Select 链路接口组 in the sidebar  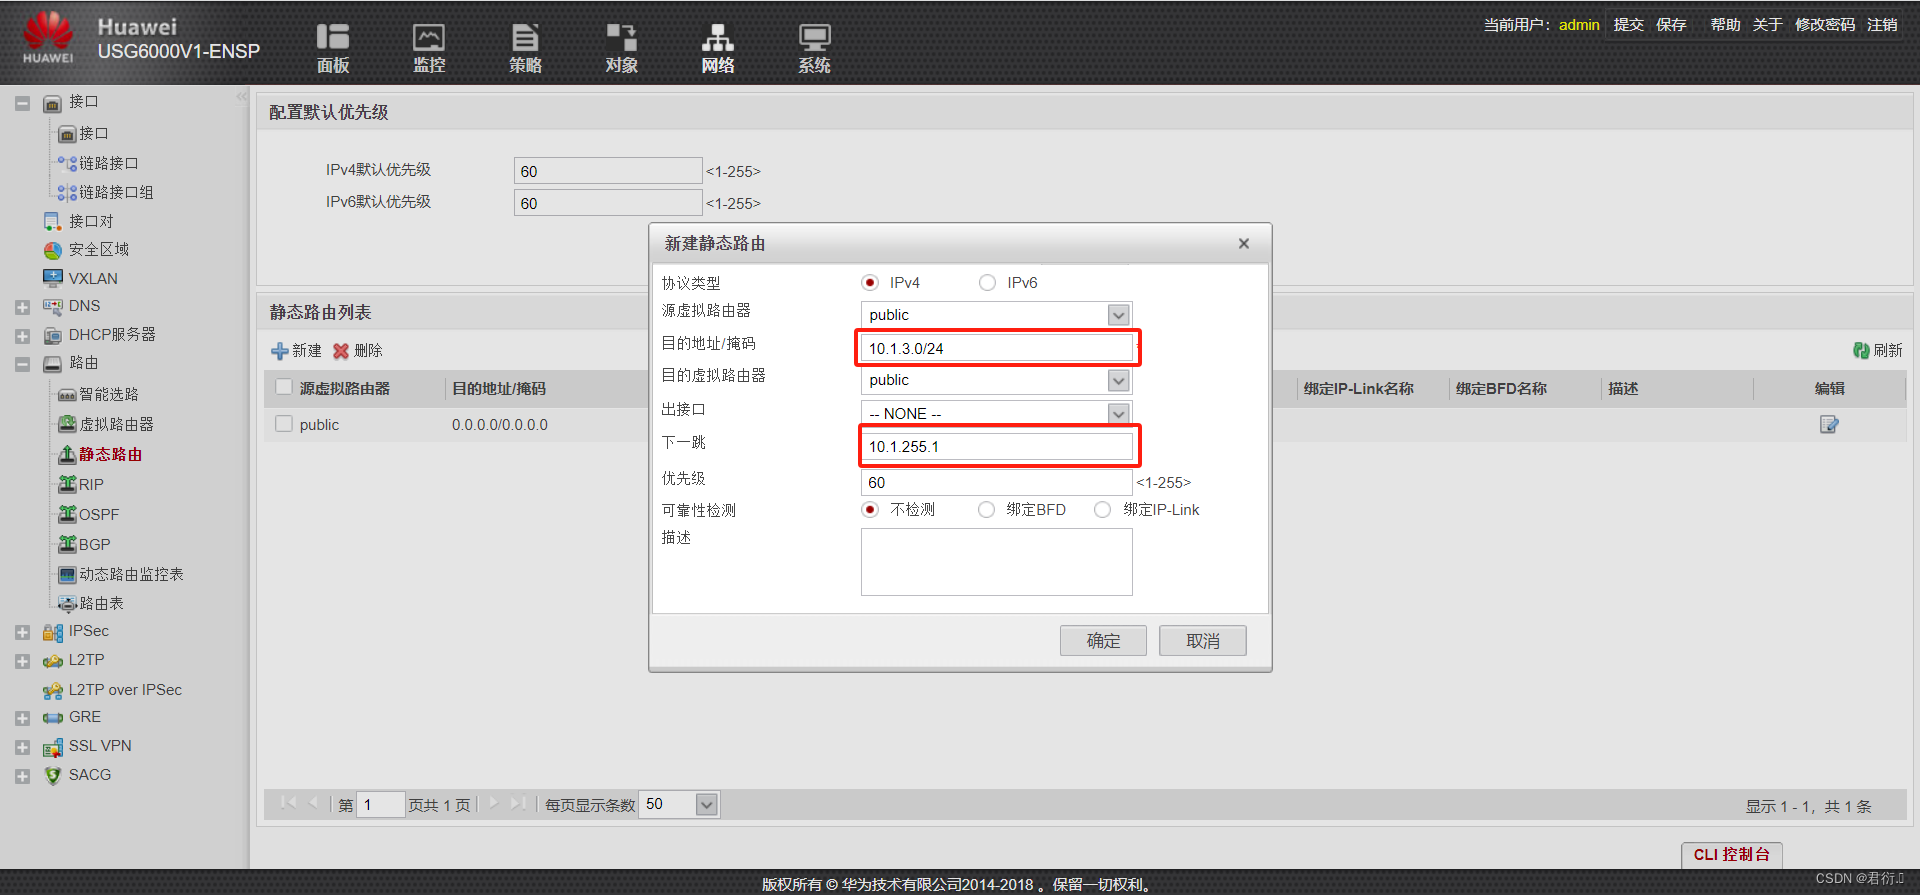point(116,192)
